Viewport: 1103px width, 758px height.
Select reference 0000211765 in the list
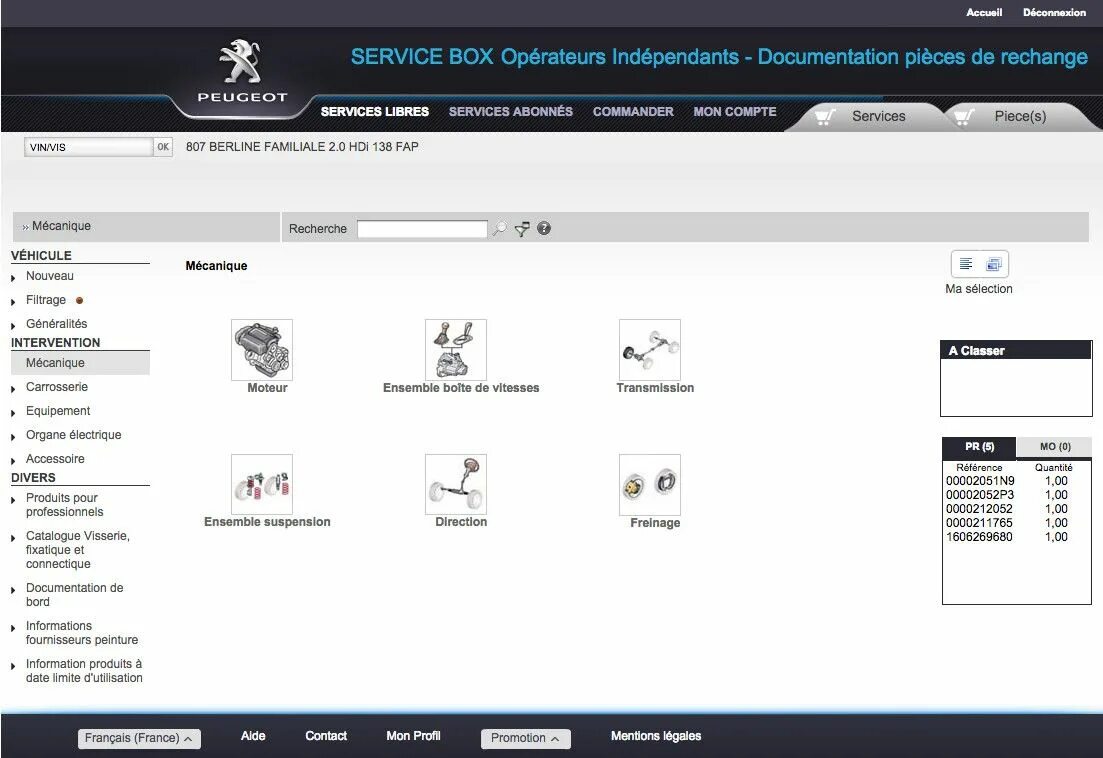pyautogui.click(x=979, y=523)
